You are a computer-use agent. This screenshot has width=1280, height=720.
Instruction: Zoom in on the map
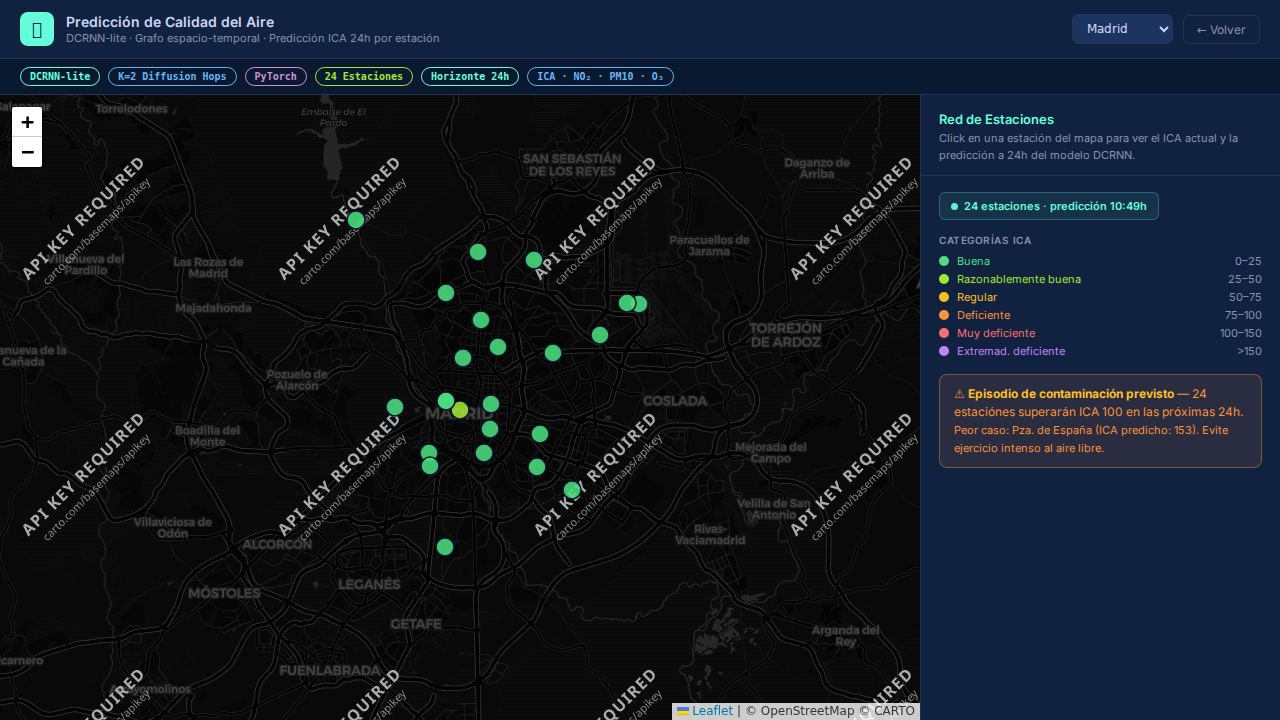(27, 122)
